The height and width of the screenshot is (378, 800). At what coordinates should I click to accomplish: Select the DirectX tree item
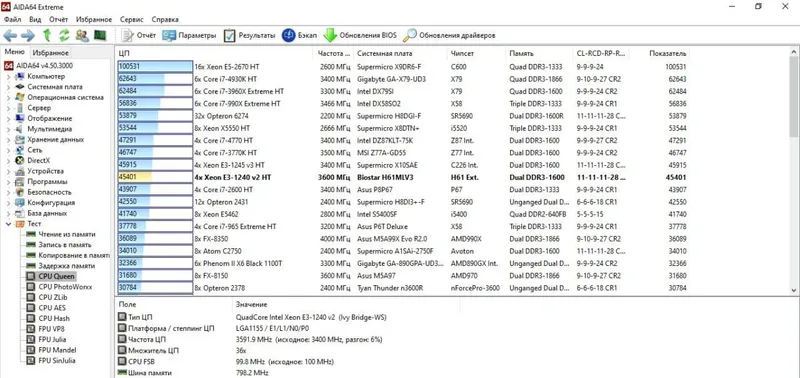click(33, 160)
